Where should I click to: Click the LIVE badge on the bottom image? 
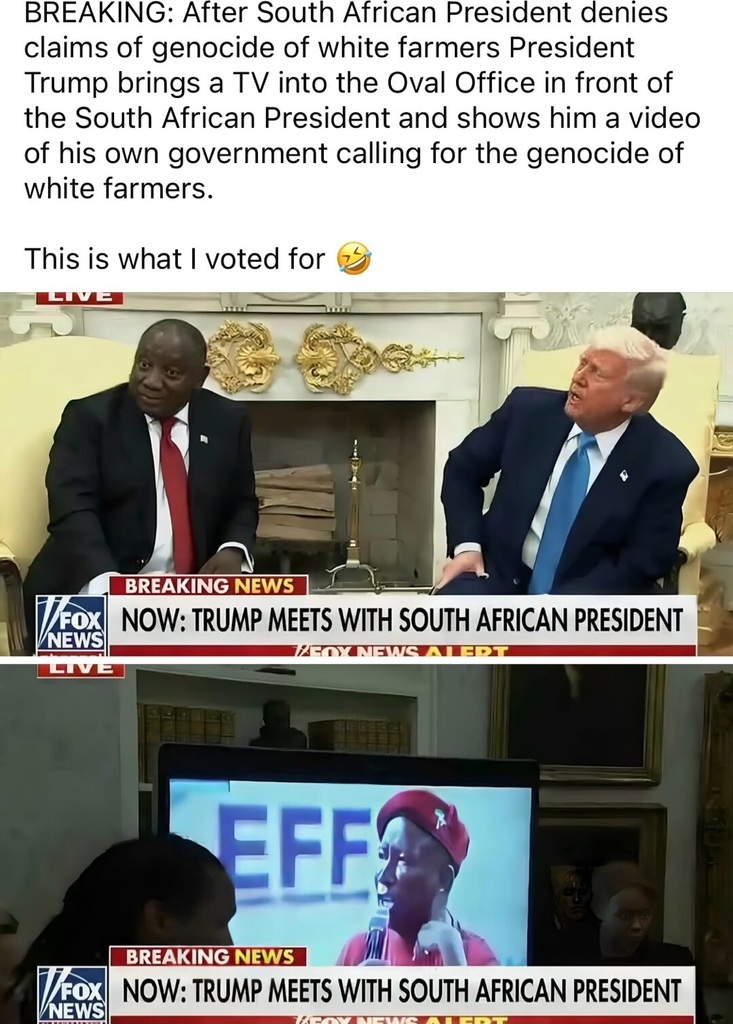80,669
